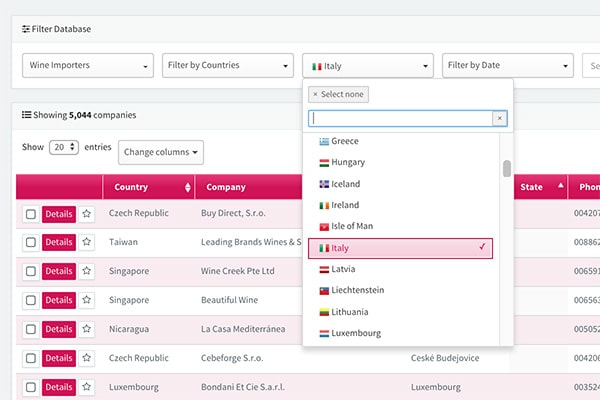Star the Beautiful Wine row
Image resolution: width=600 pixels, height=400 pixels.
[87, 301]
